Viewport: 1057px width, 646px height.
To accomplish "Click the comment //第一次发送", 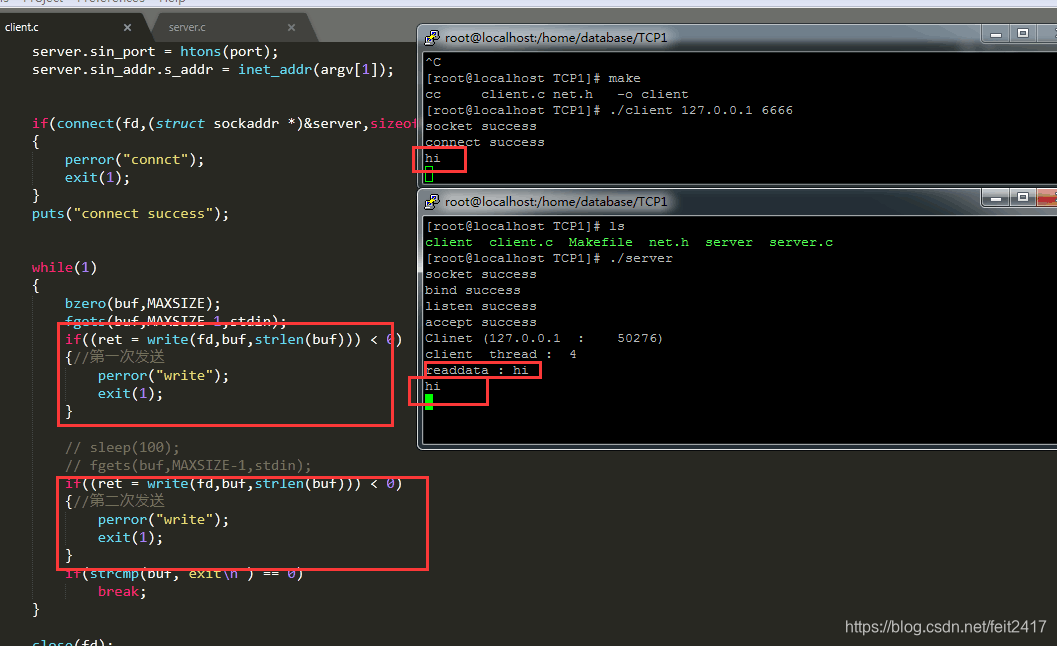I will (x=119, y=357).
